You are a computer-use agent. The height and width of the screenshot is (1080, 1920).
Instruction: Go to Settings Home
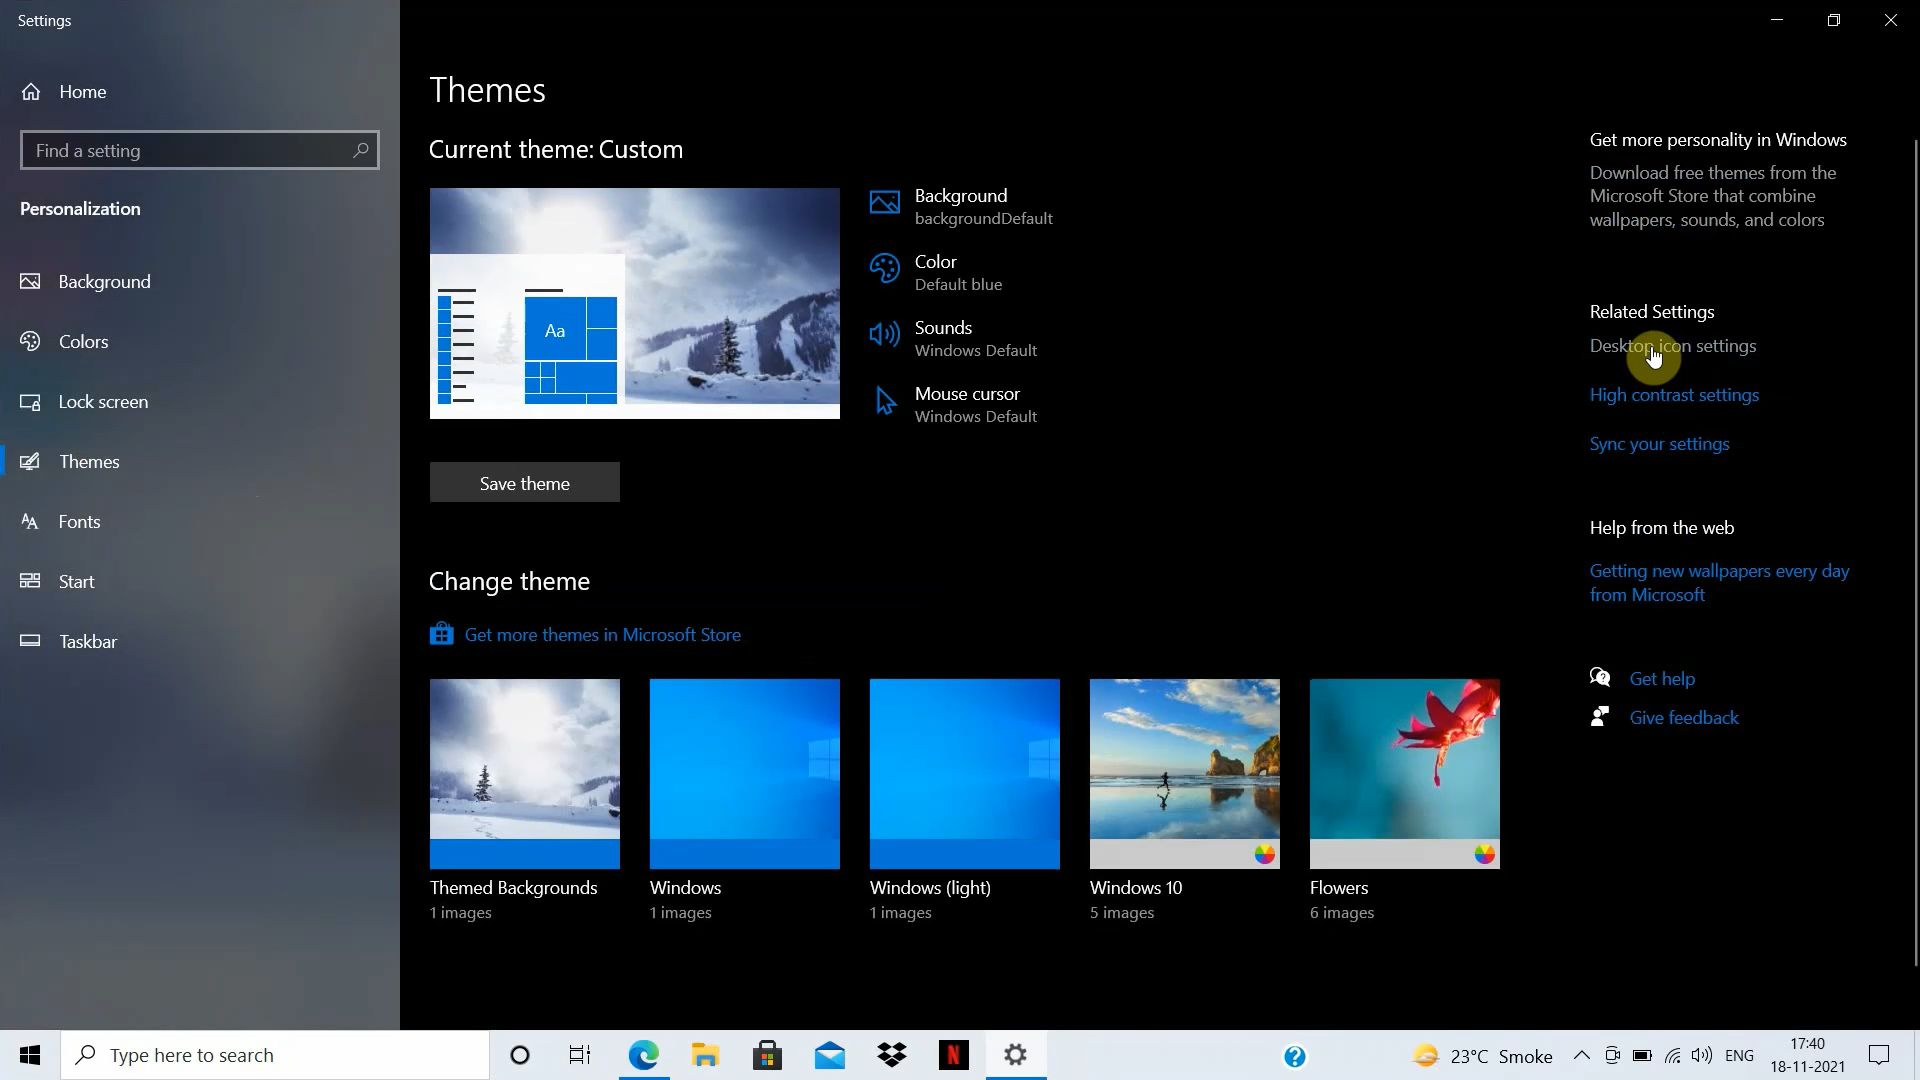coord(83,91)
